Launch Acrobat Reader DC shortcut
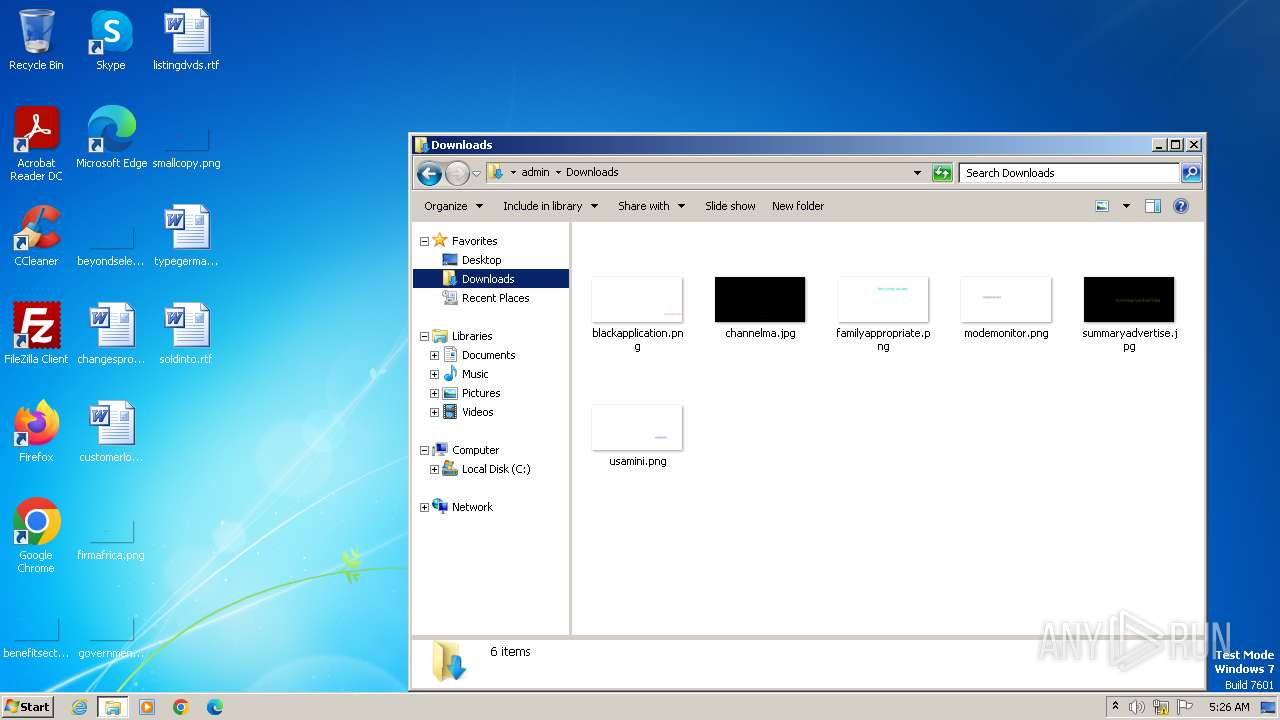The width and height of the screenshot is (1280, 720). click(36, 144)
